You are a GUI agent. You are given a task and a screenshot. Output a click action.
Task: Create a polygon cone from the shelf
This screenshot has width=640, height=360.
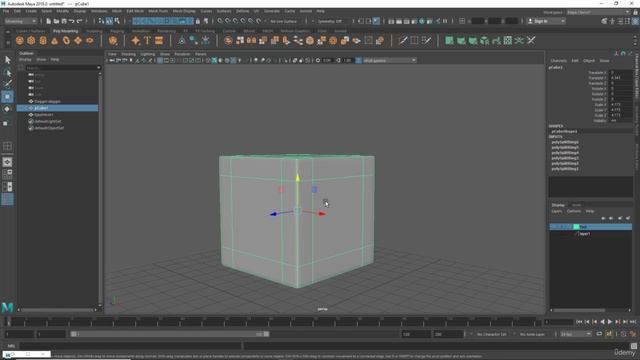54,40
